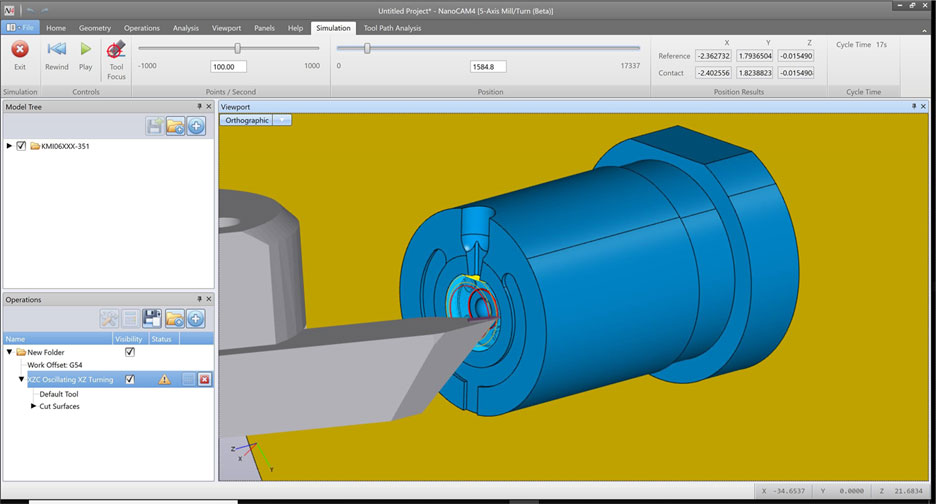Image resolution: width=936 pixels, height=504 pixels.
Task: Click the Operations save disk icon
Action: [x=152, y=319]
